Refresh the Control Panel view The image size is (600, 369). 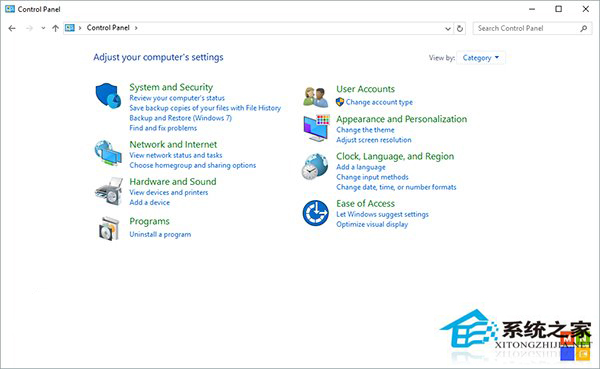tap(460, 28)
